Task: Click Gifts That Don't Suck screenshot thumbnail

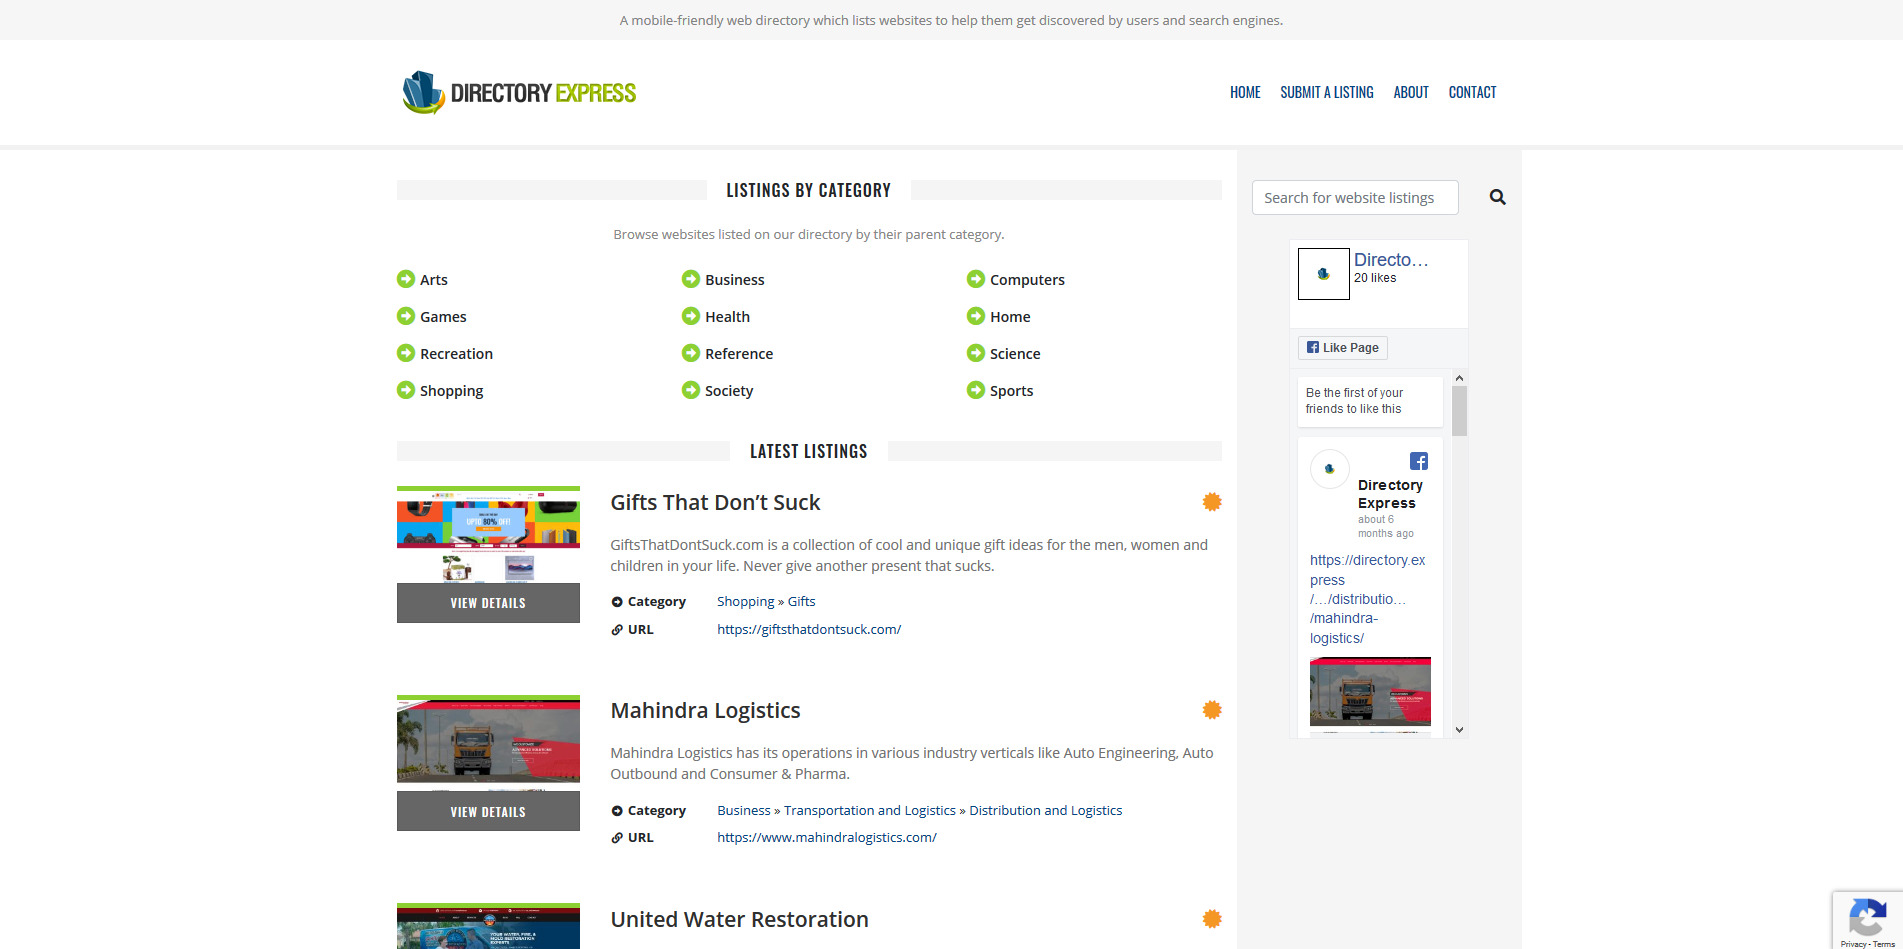Action: [488, 534]
